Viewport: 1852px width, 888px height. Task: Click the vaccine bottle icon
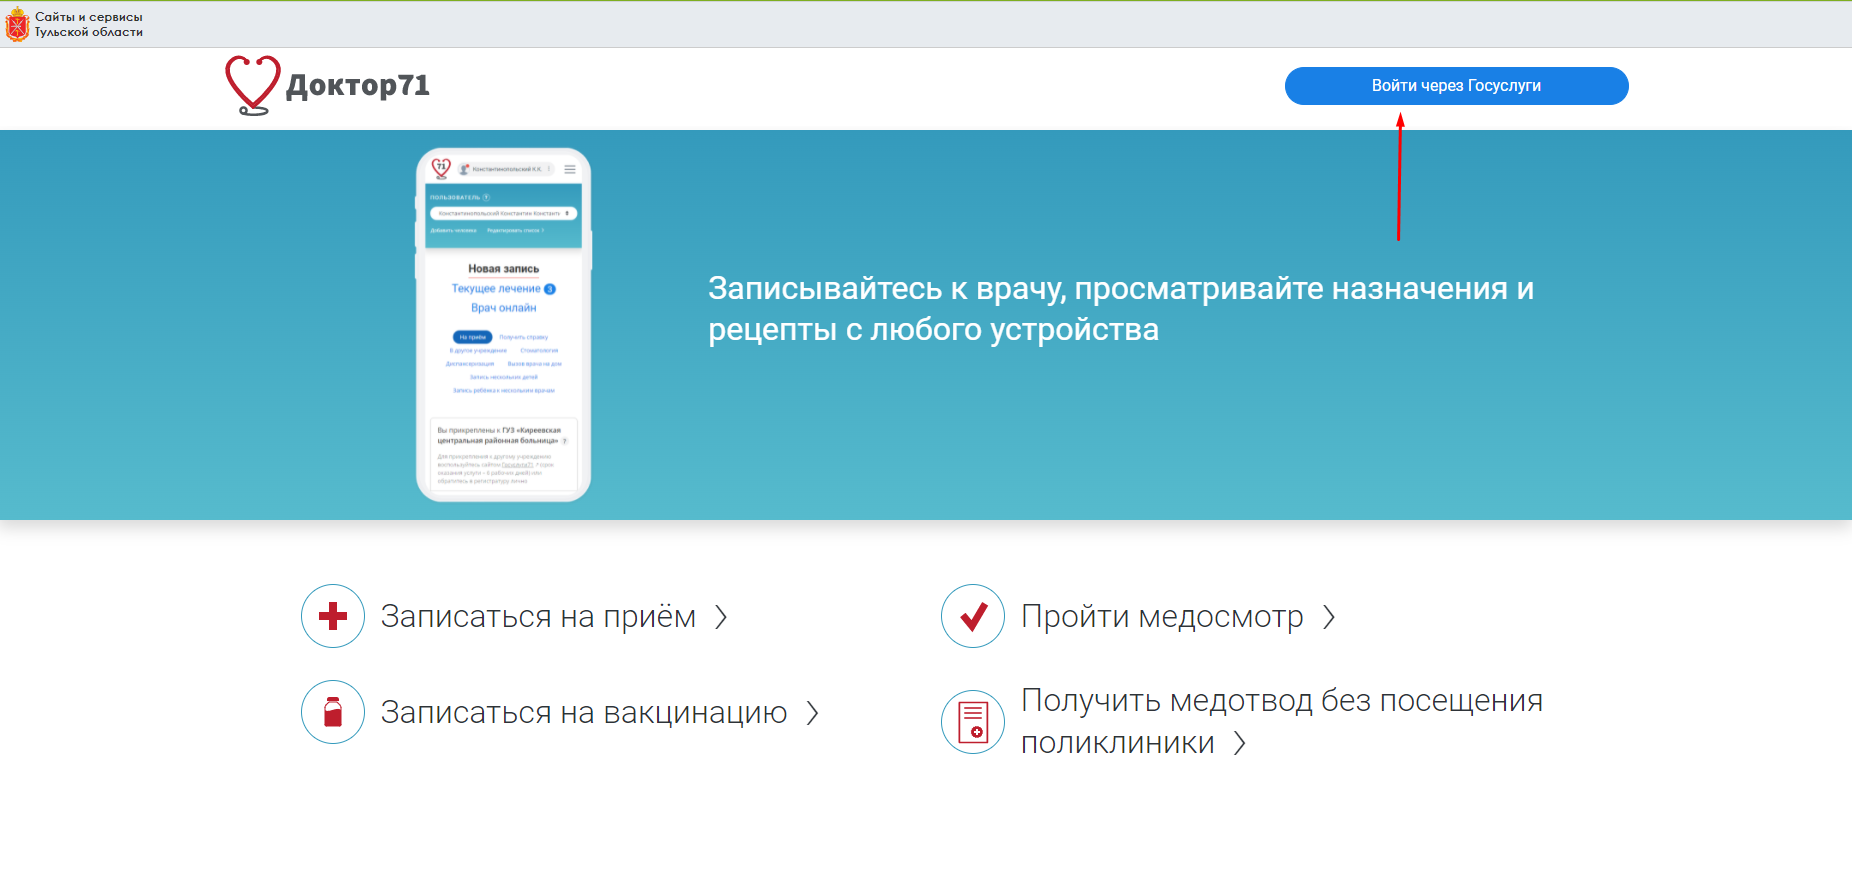[333, 712]
